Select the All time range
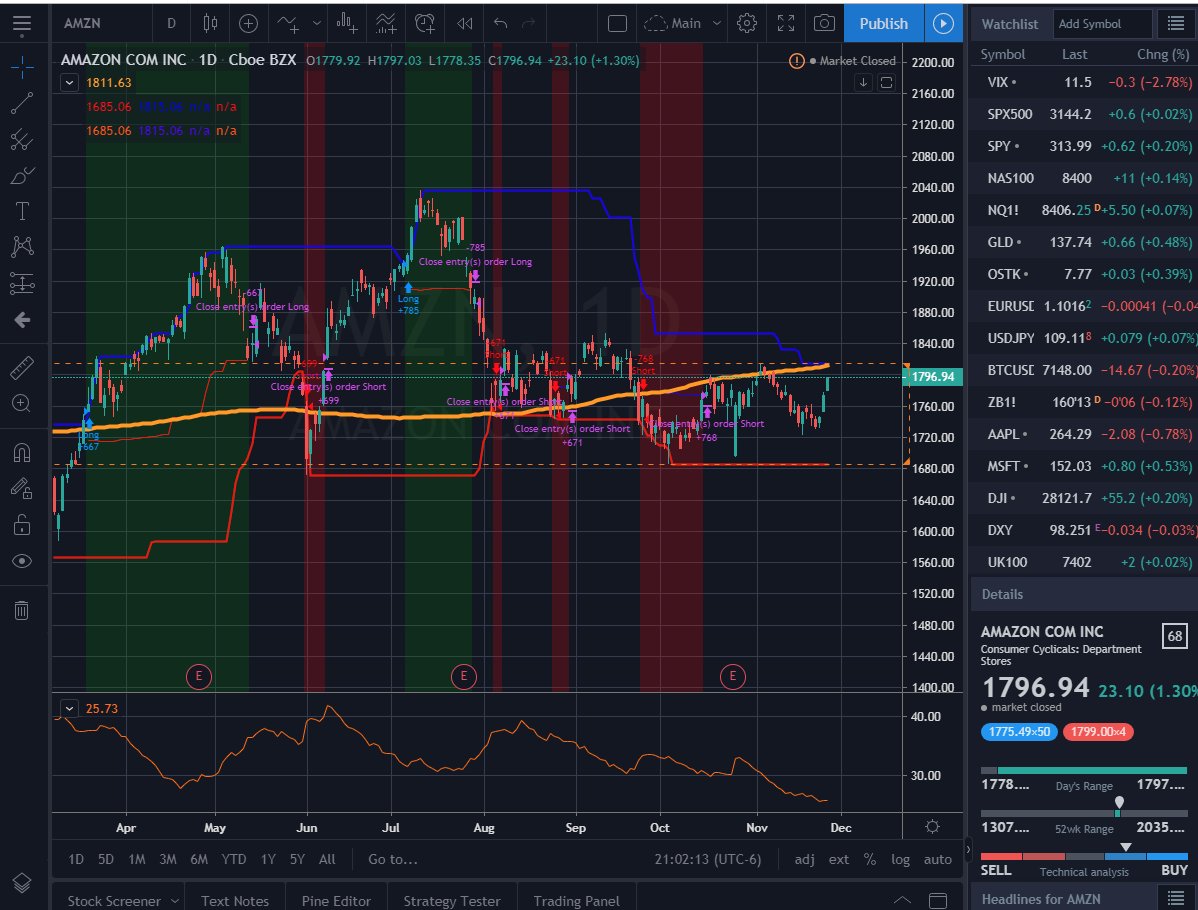This screenshot has width=1198, height=910. coord(327,859)
